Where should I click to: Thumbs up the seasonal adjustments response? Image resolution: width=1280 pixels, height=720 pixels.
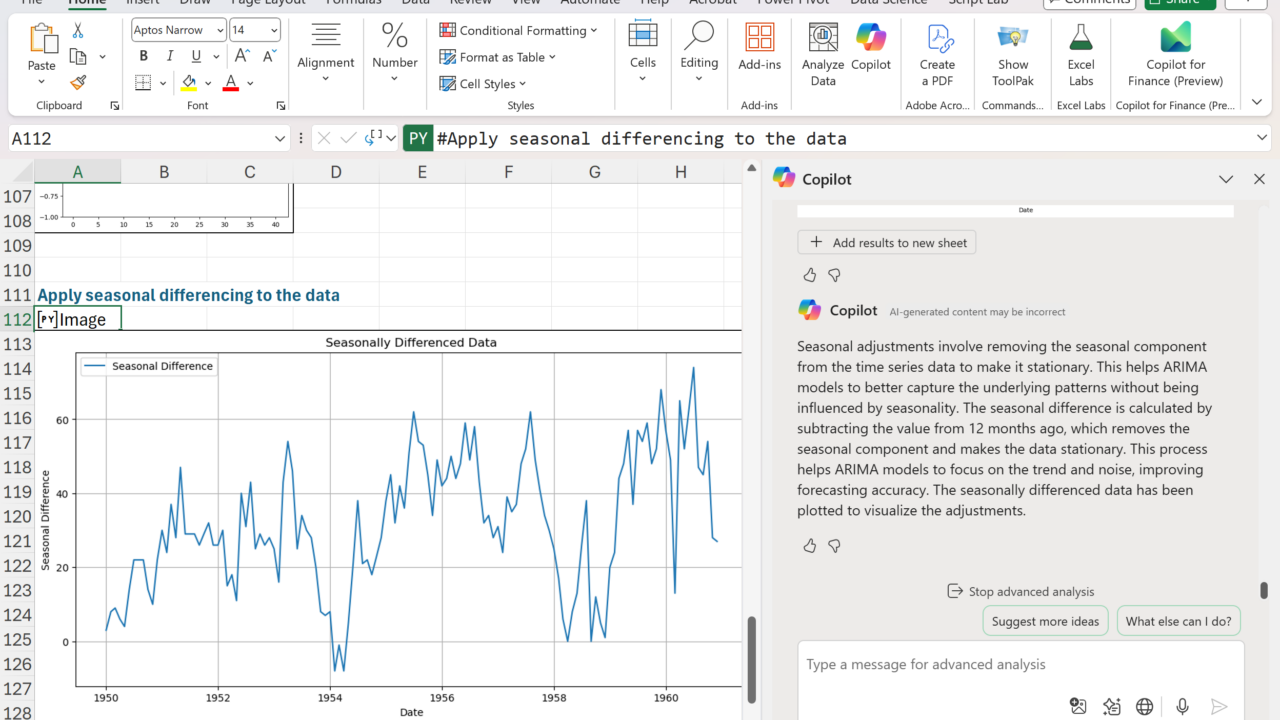(x=810, y=546)
